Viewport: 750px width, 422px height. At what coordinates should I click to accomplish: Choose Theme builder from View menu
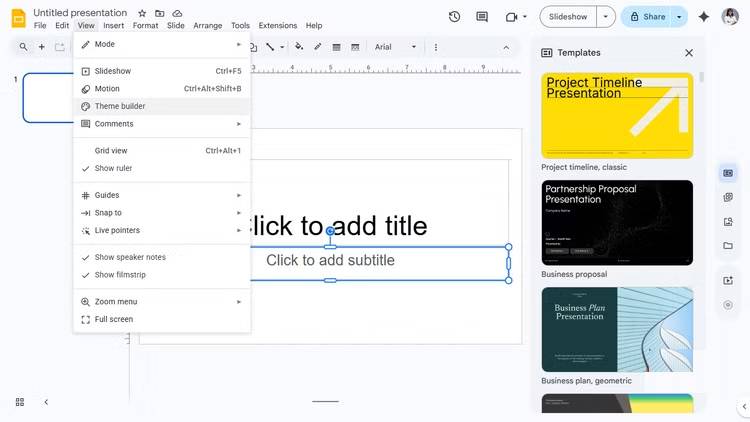120,106
